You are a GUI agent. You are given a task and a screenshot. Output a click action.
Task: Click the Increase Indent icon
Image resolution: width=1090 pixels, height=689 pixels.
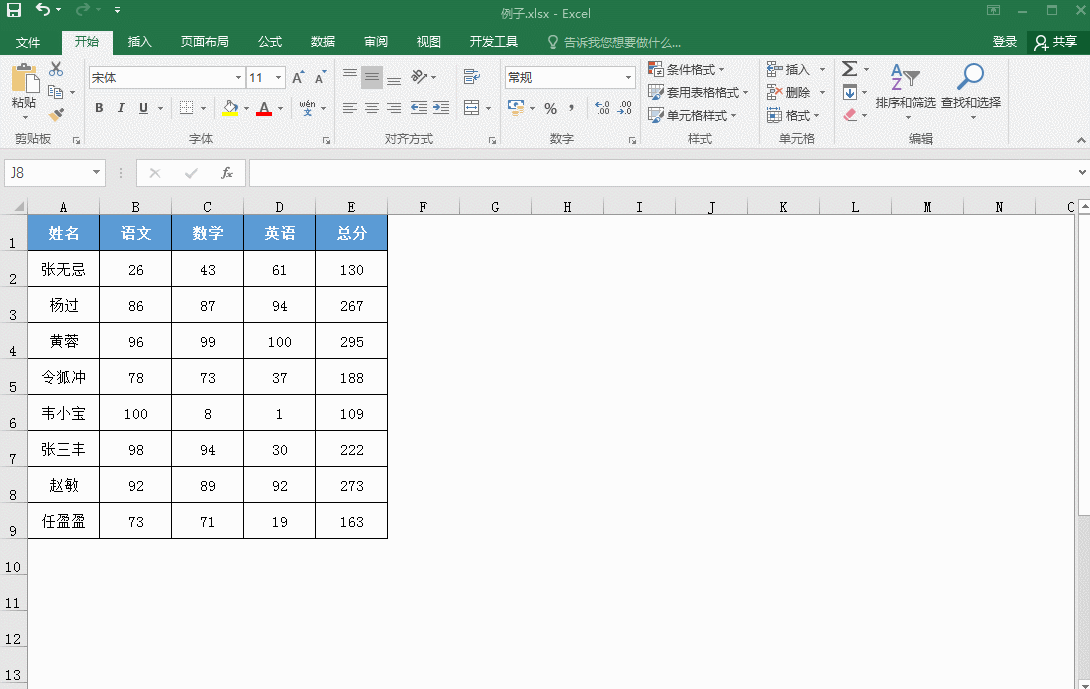click(441, 108)
